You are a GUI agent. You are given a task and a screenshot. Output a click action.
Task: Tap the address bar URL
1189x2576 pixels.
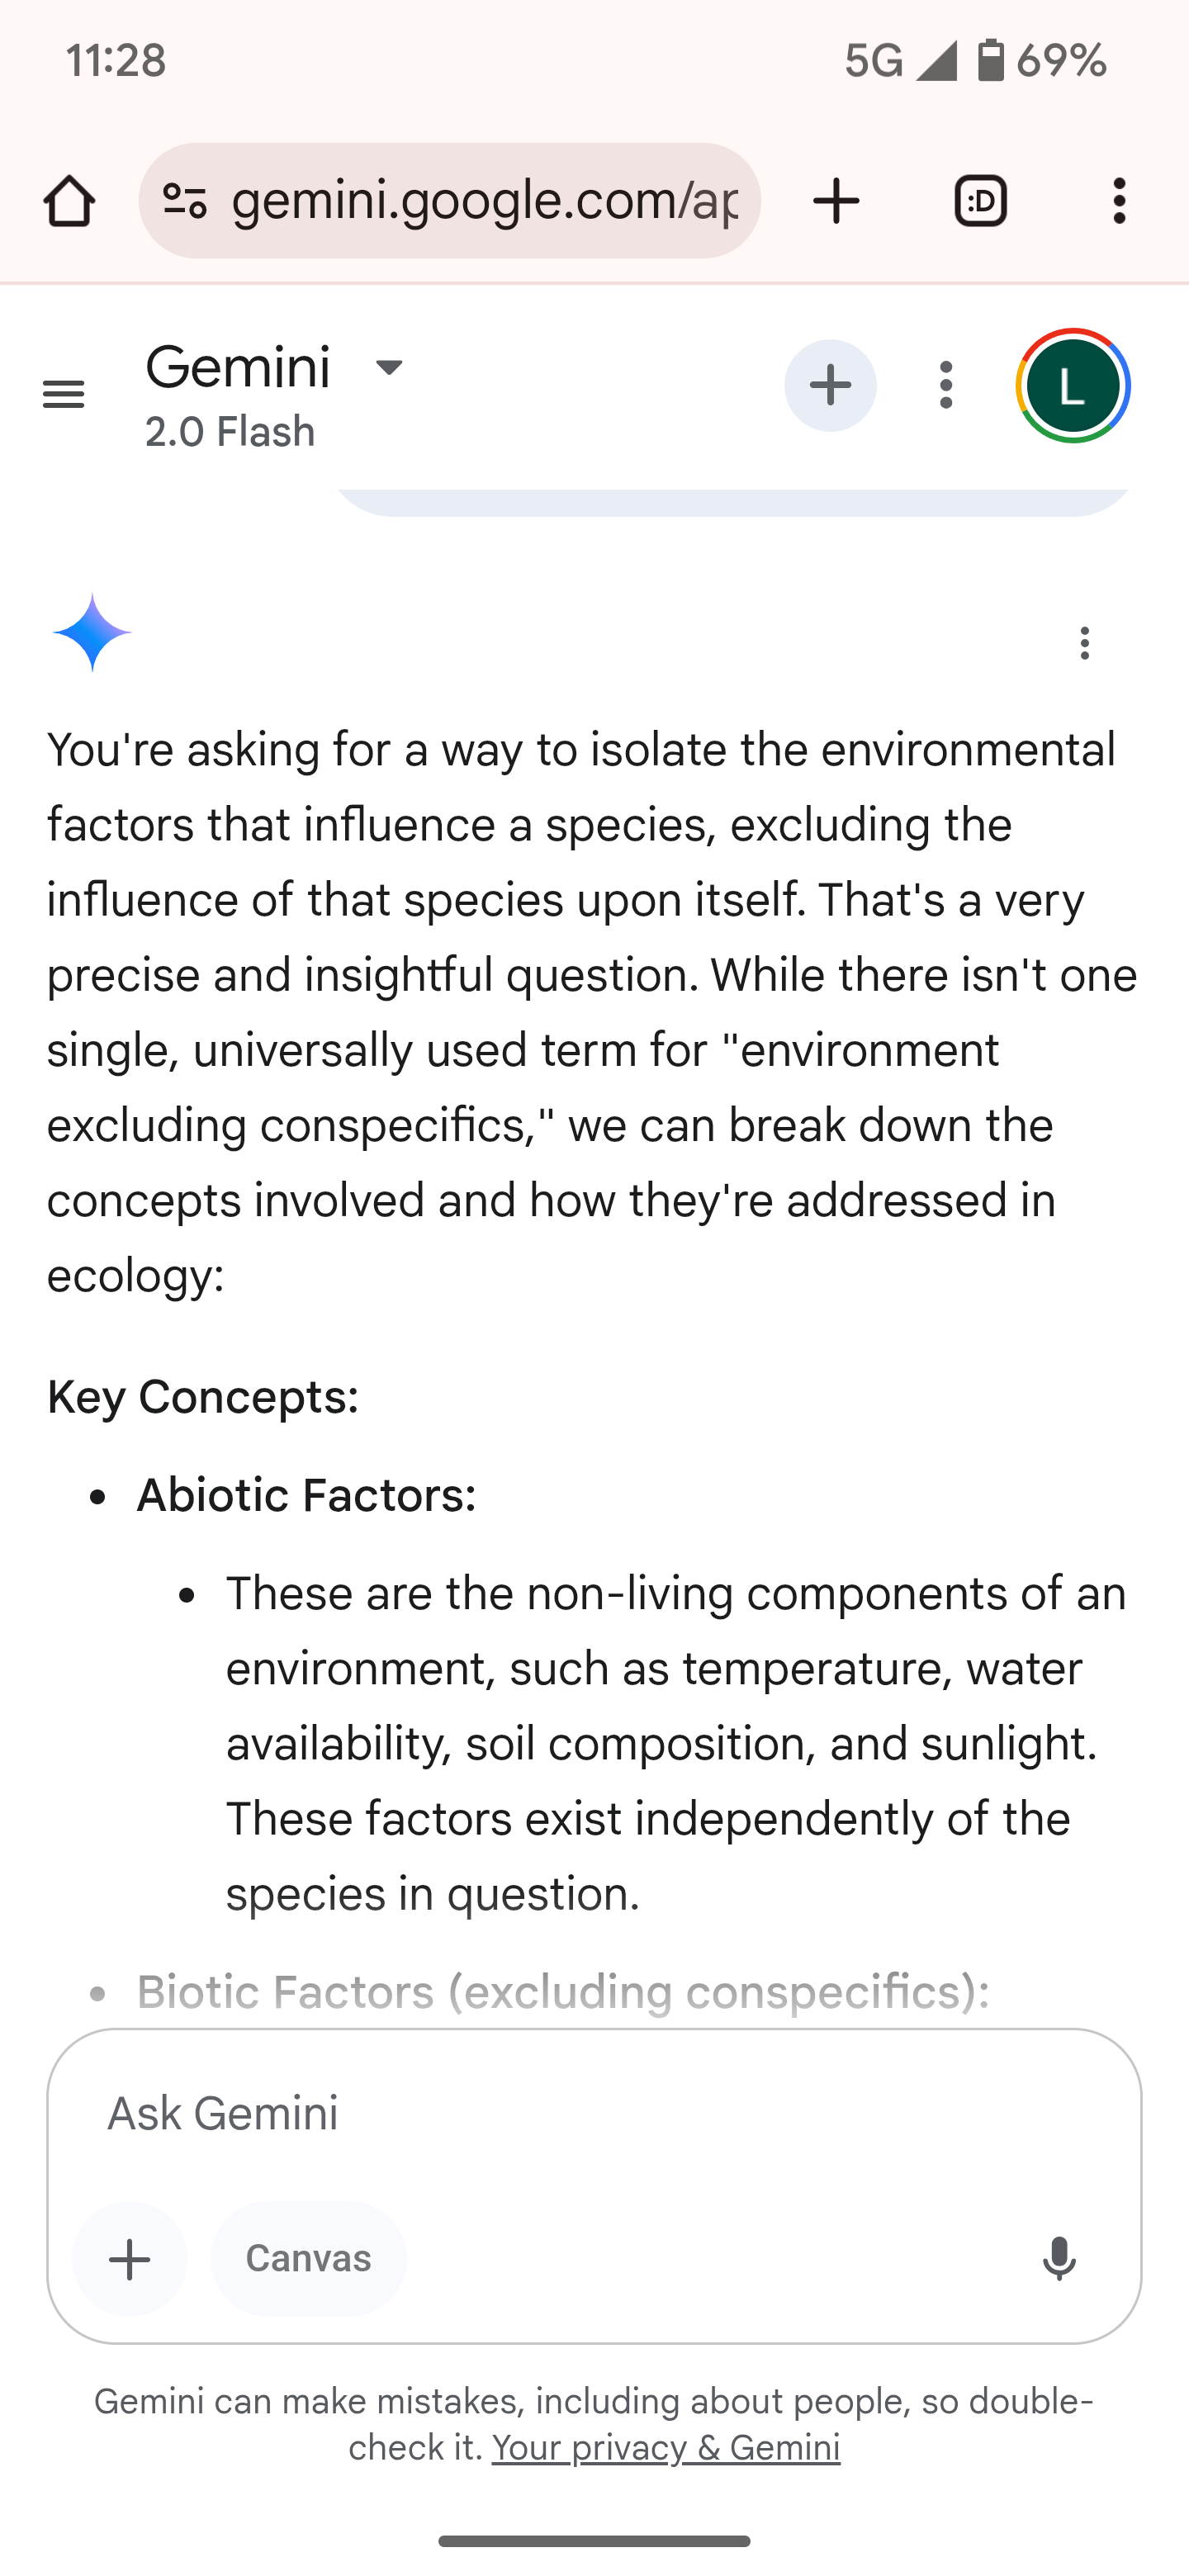tap(485, 201)
